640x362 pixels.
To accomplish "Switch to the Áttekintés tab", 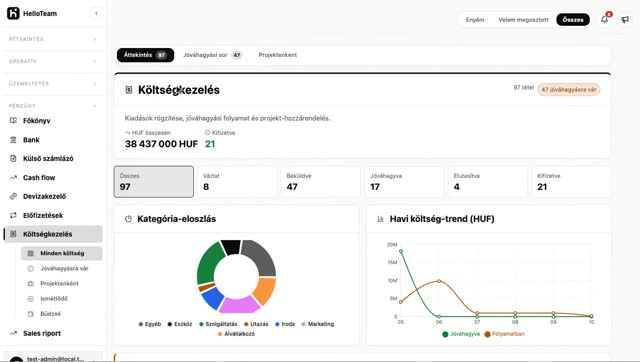I will click(145, 55).
